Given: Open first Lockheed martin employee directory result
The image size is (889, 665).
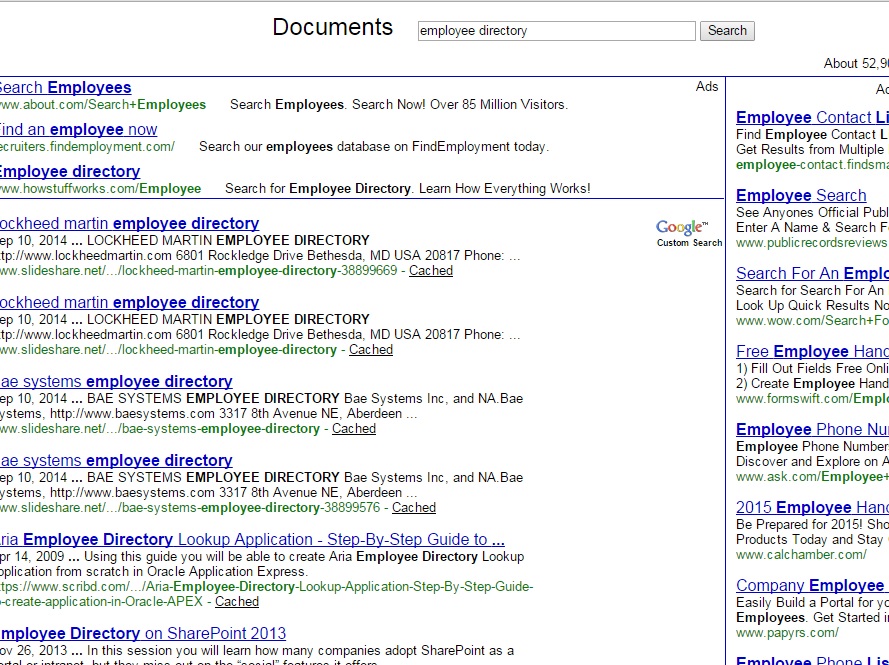Looking at the screenshot, I should 129,223.
